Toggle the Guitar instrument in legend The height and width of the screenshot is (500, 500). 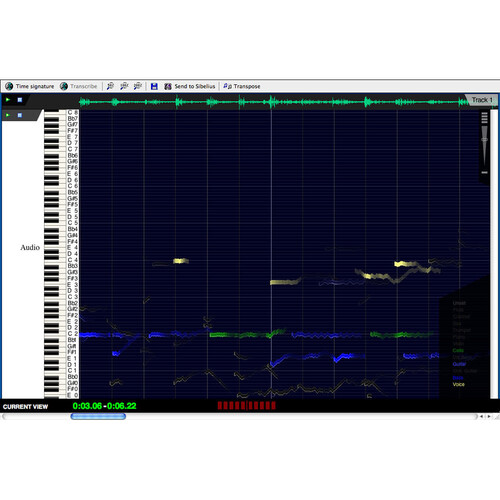pyautogui.click(x=459, y=364)
